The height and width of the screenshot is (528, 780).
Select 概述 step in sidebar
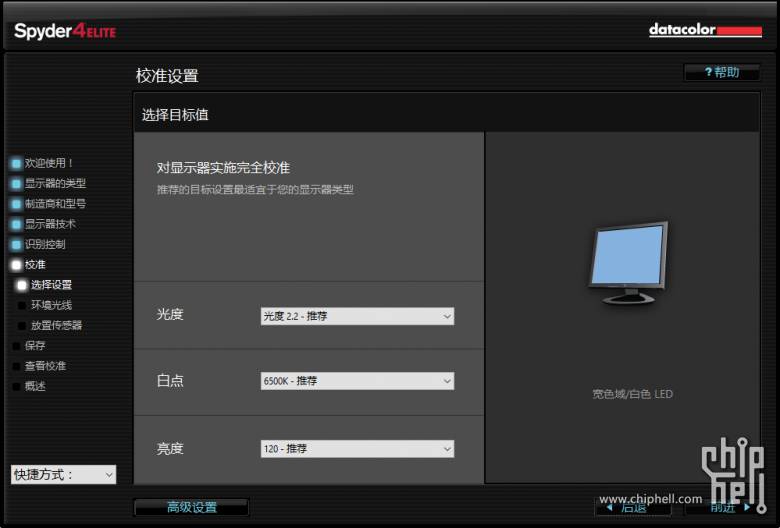[35, 386]
